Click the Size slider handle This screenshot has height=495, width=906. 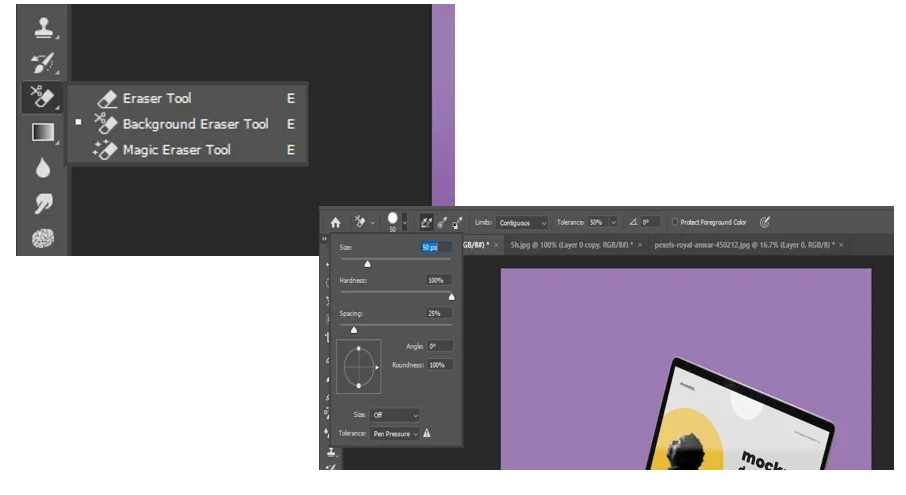(x=367, y=264)
